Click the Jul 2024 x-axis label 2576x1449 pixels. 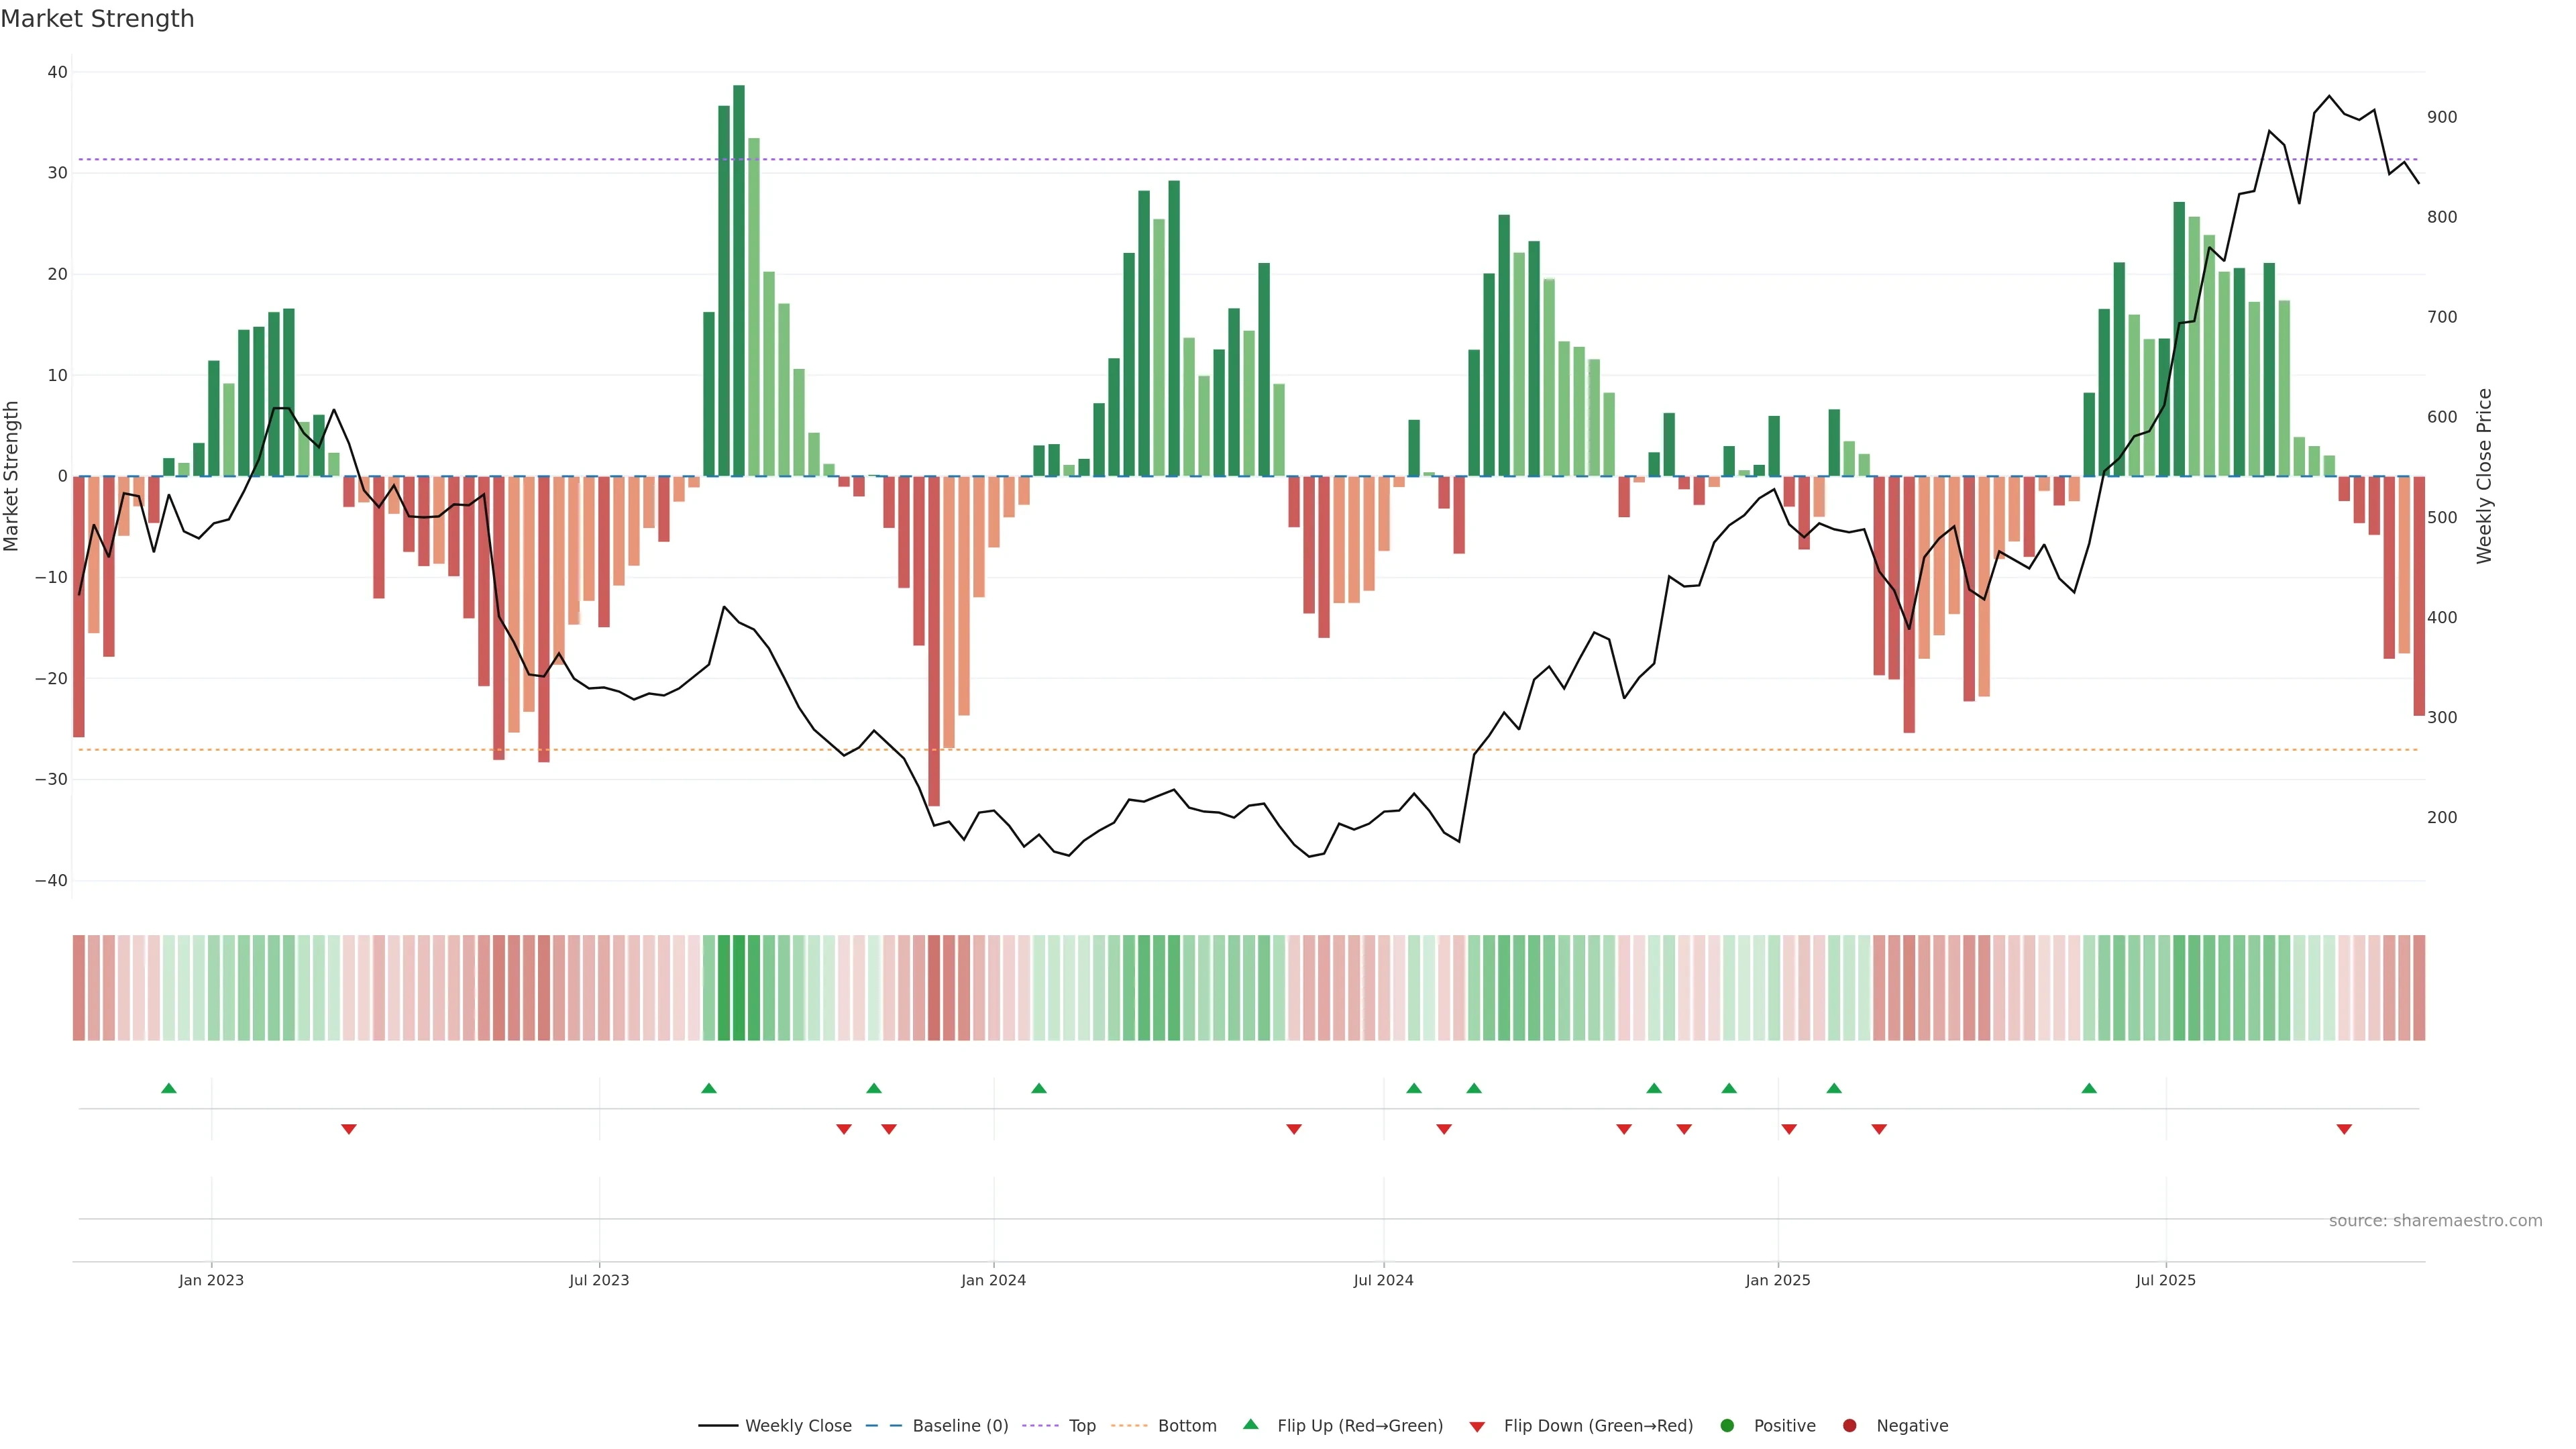coord(1383,1280)
